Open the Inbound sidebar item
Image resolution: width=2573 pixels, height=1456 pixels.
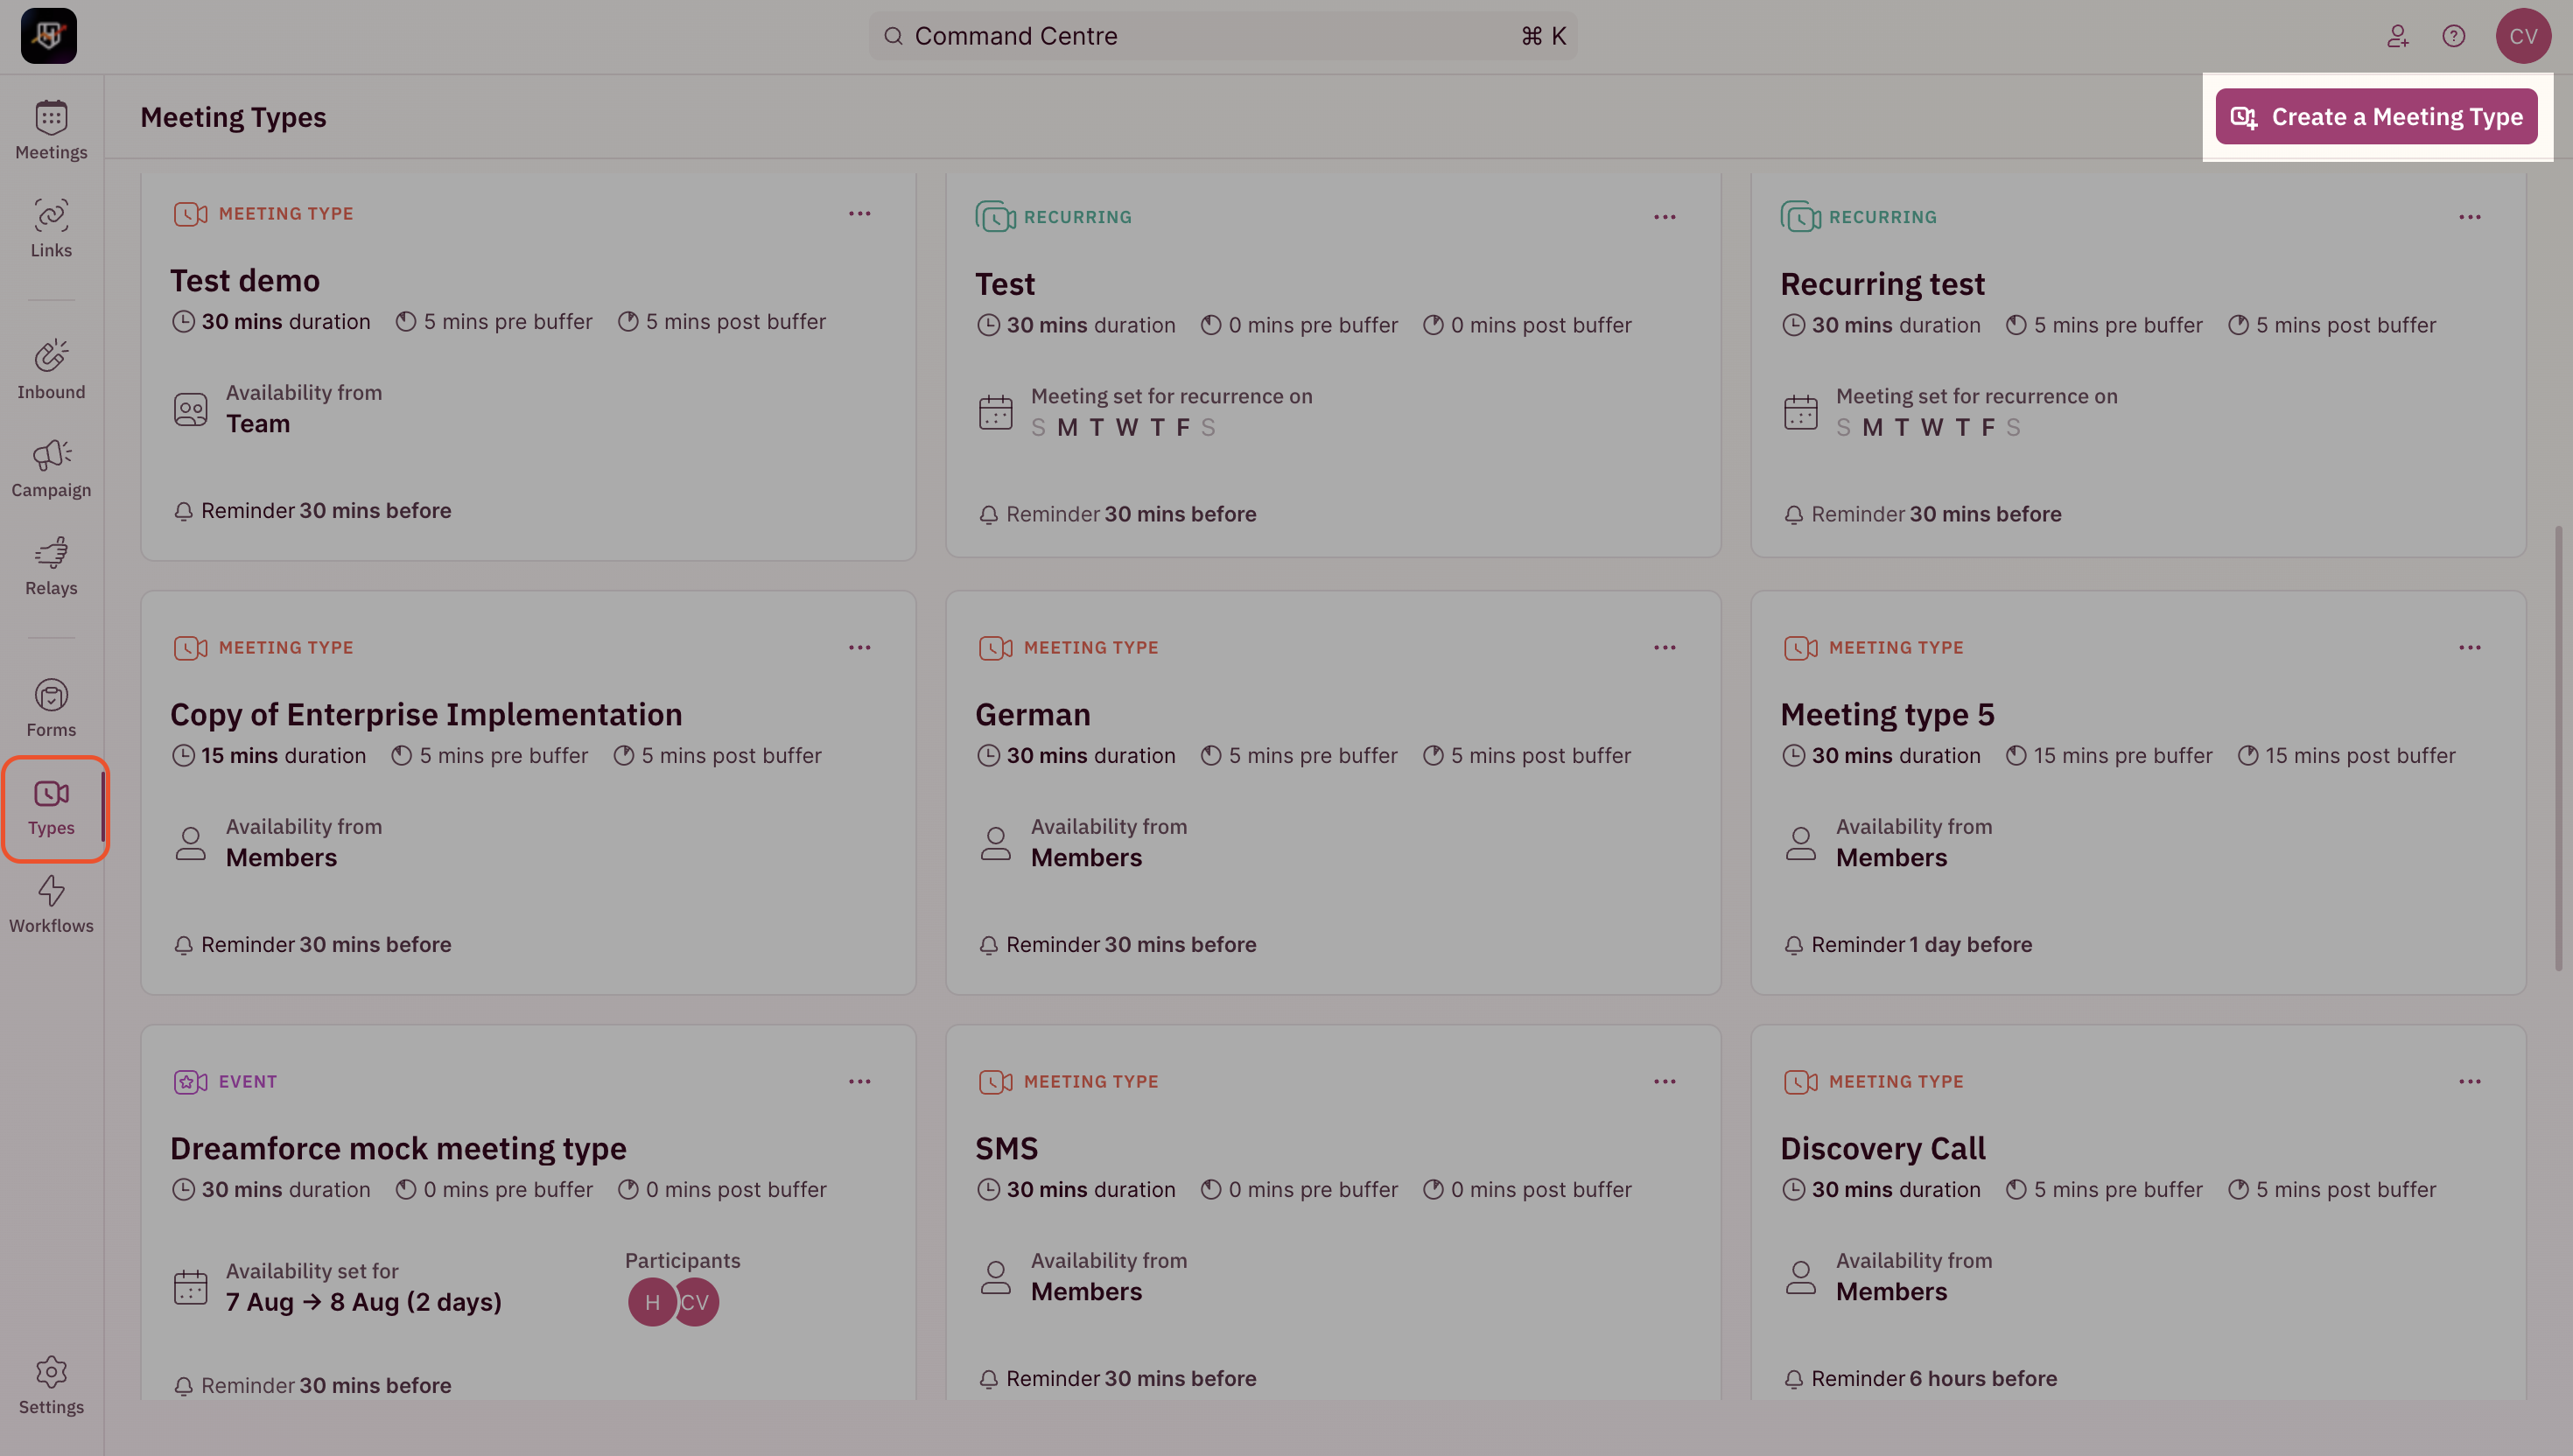tap(51, 370)
